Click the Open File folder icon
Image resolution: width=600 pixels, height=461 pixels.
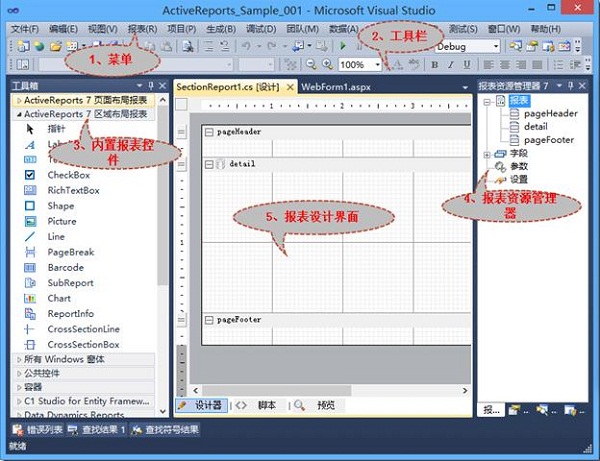[56, 46]
